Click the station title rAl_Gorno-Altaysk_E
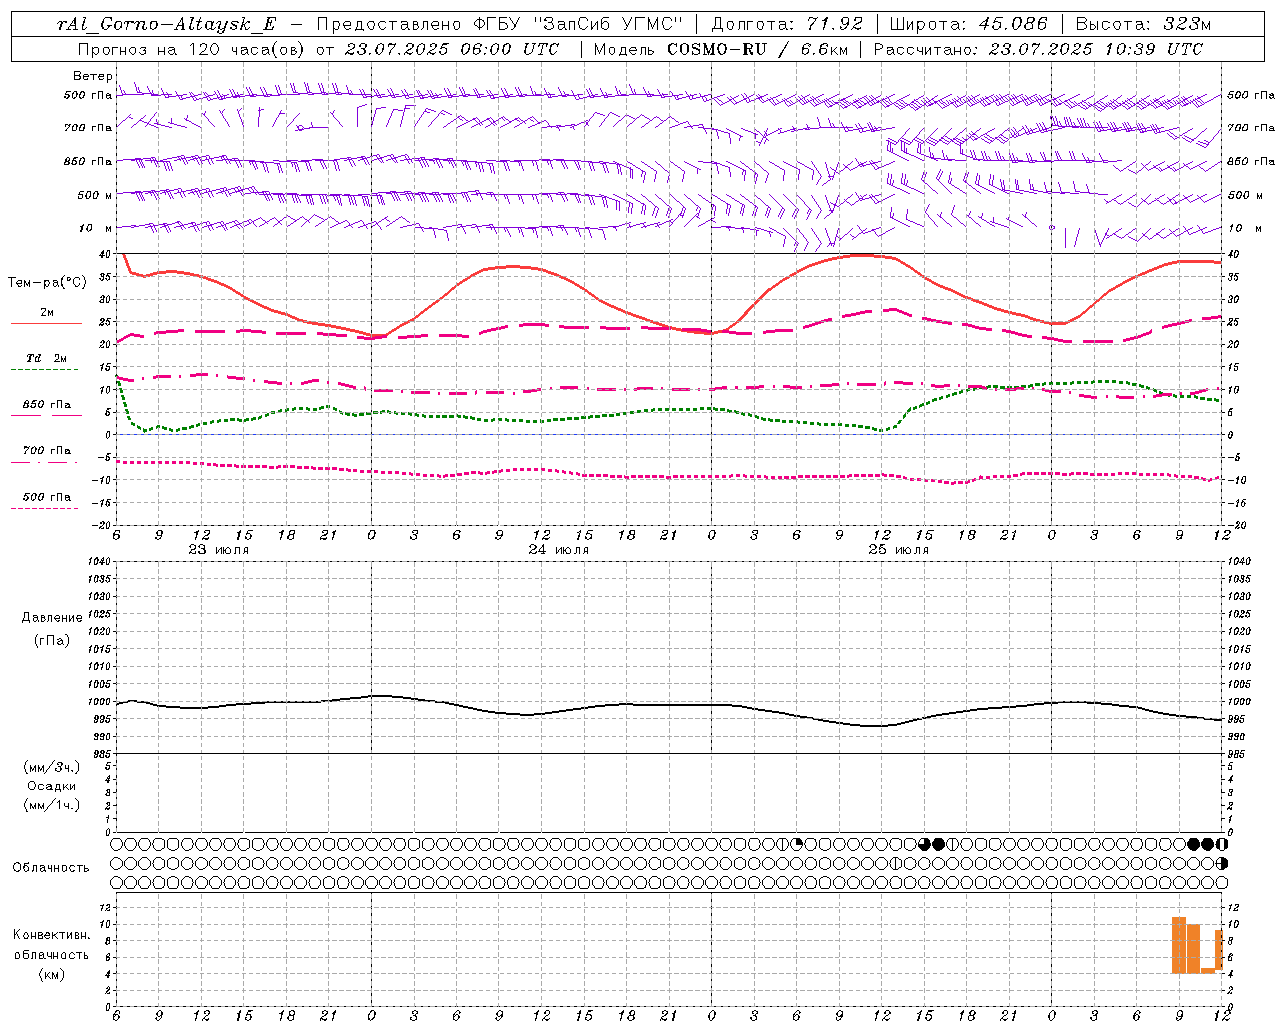Viewport: 1280px width, 1024px height. 166,24
